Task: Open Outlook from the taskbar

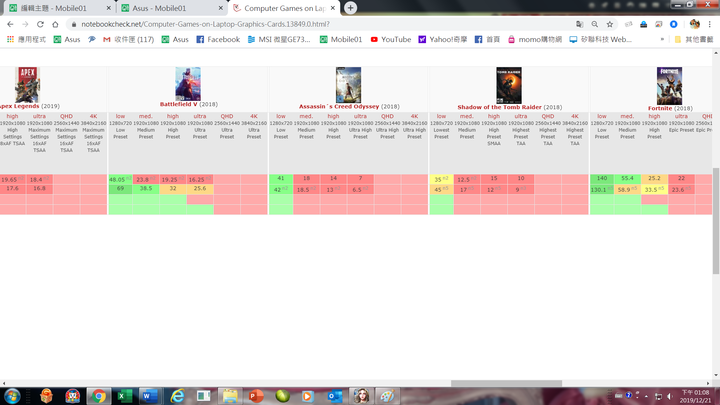Action: point(335,396)
